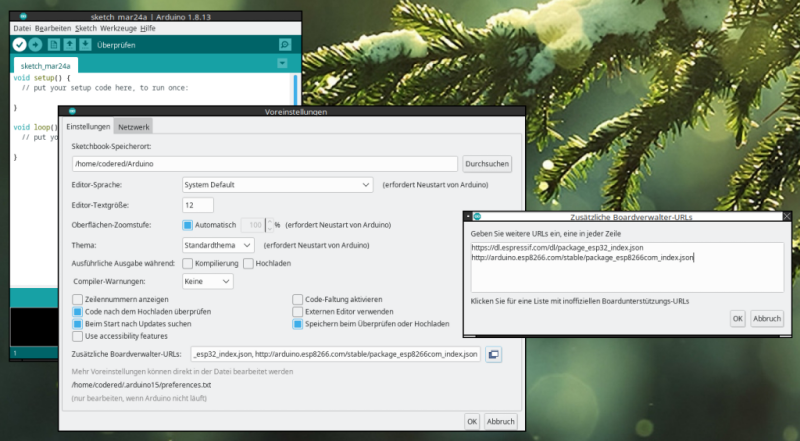Click the Arduino logo icon in main window title bar
Screen dimensions: 800x441
(23, 16)
